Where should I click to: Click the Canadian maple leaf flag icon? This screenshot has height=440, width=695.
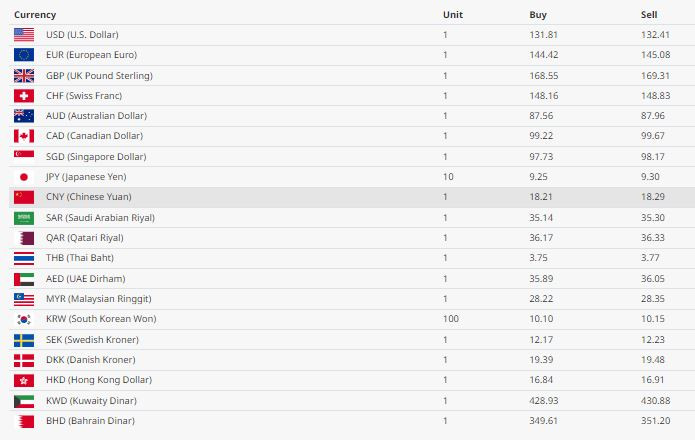point(24,136)
